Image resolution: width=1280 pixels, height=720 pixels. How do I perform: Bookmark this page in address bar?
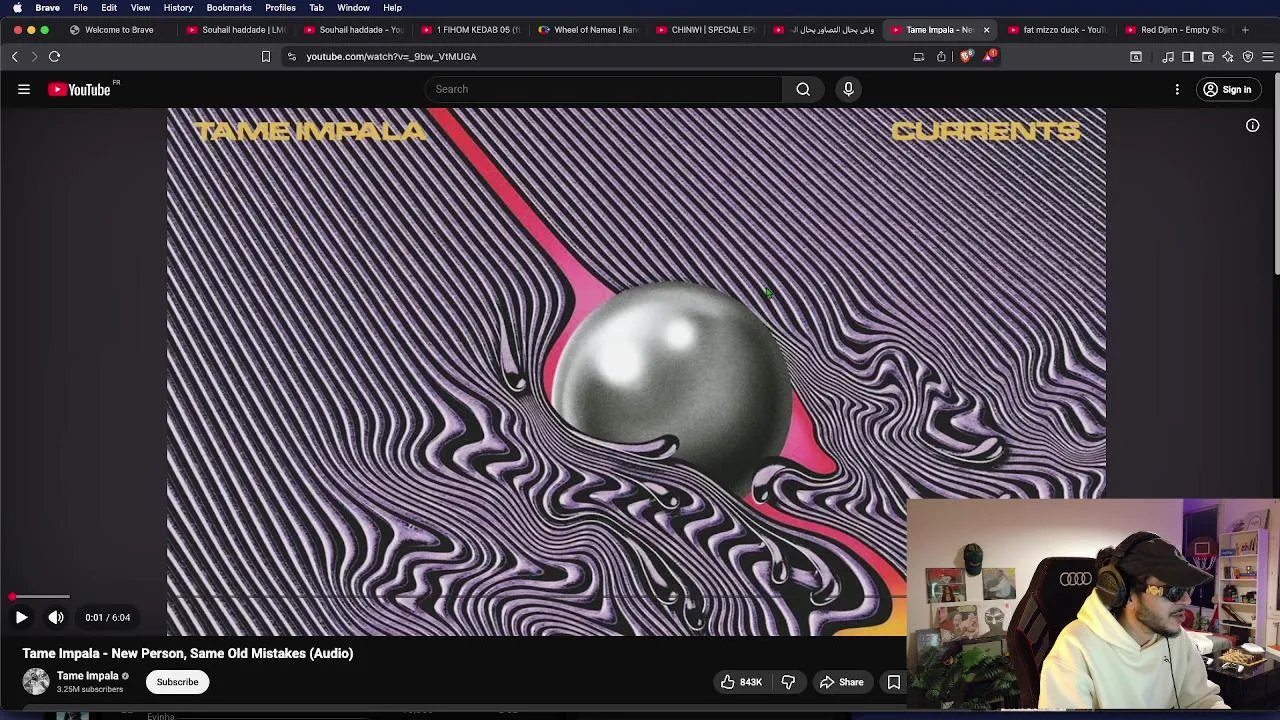tap(266, 57)
